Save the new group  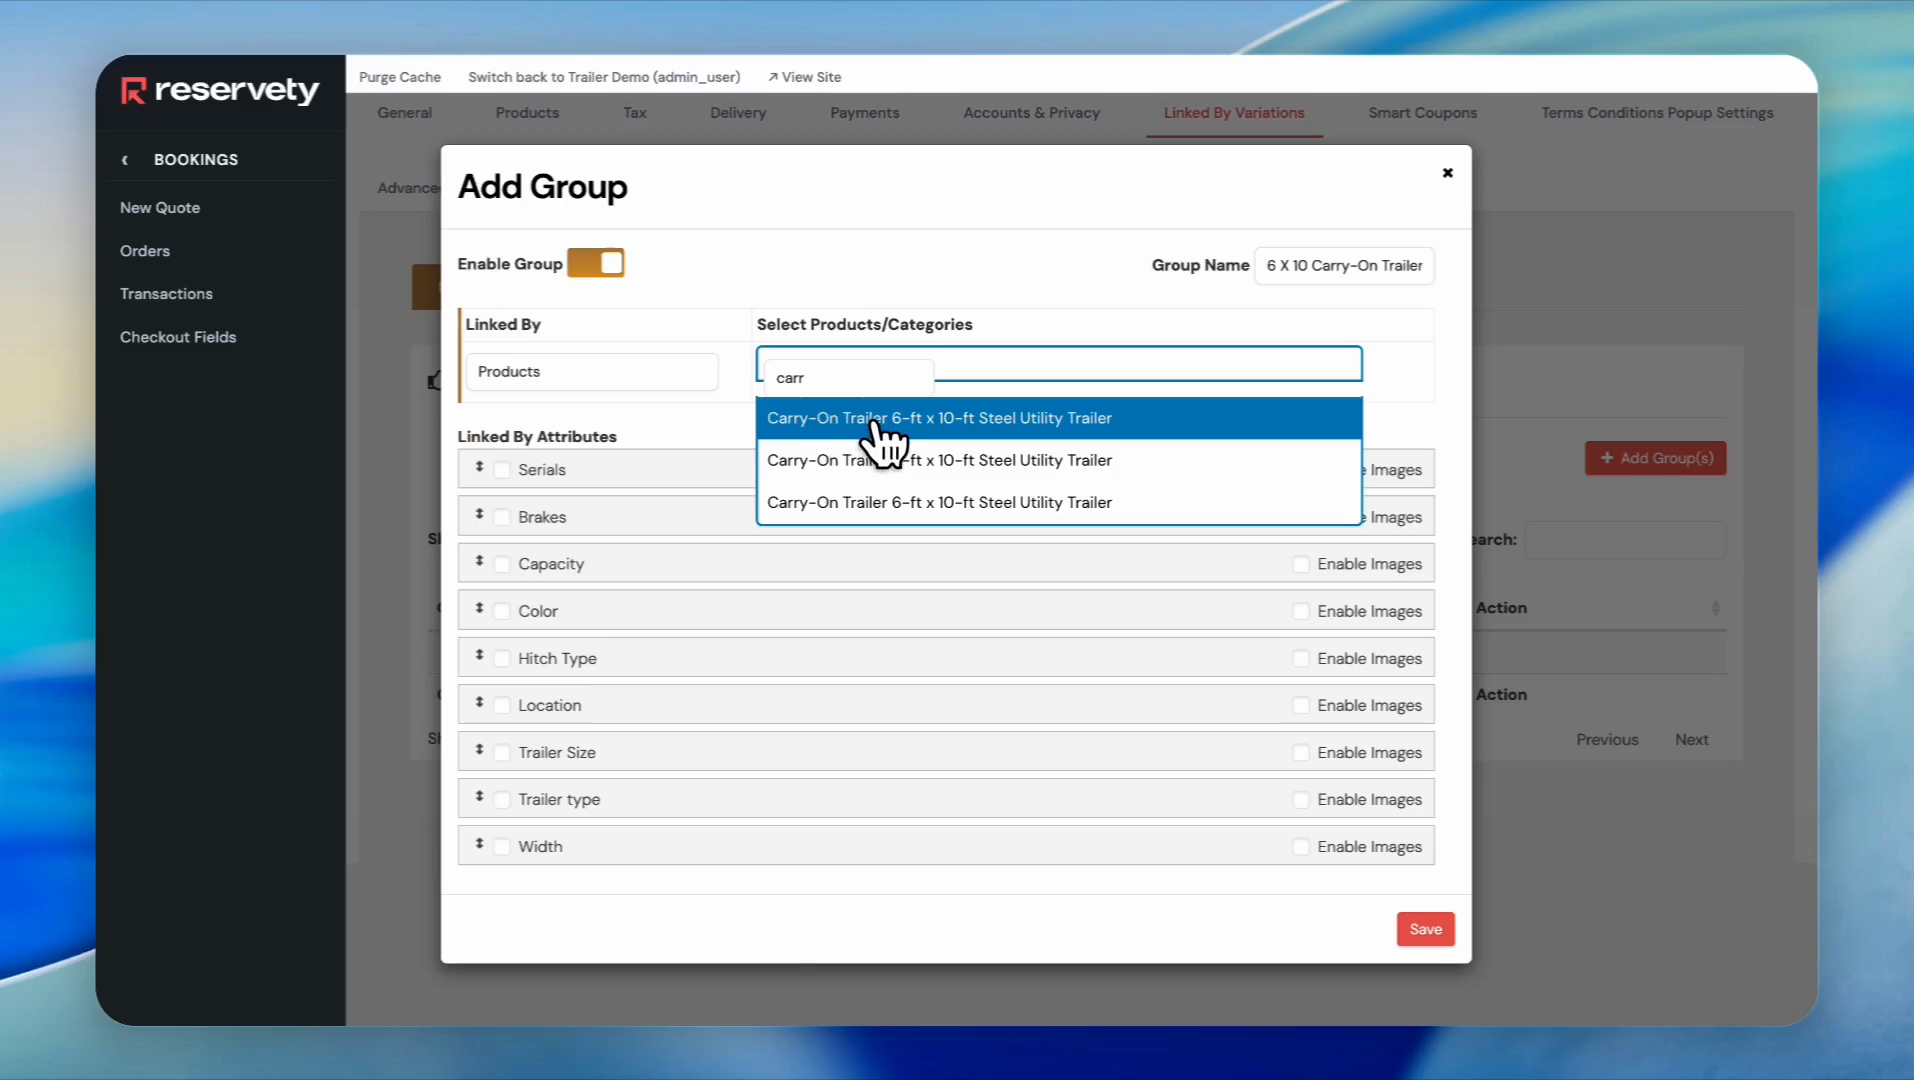1426,930
